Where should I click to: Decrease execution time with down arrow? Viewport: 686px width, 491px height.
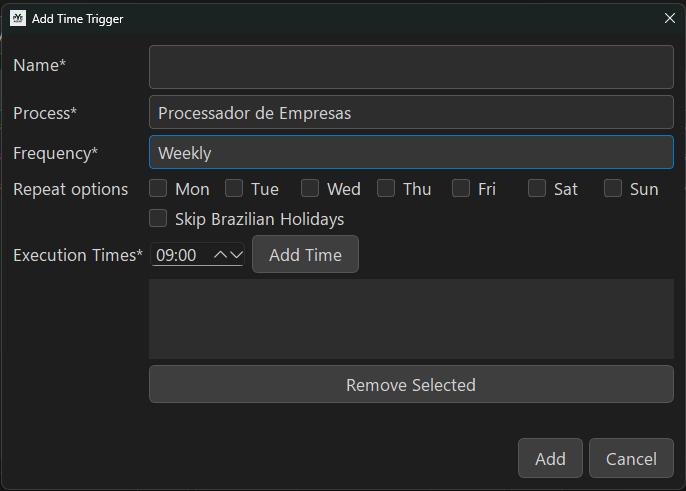pos(236,255)
